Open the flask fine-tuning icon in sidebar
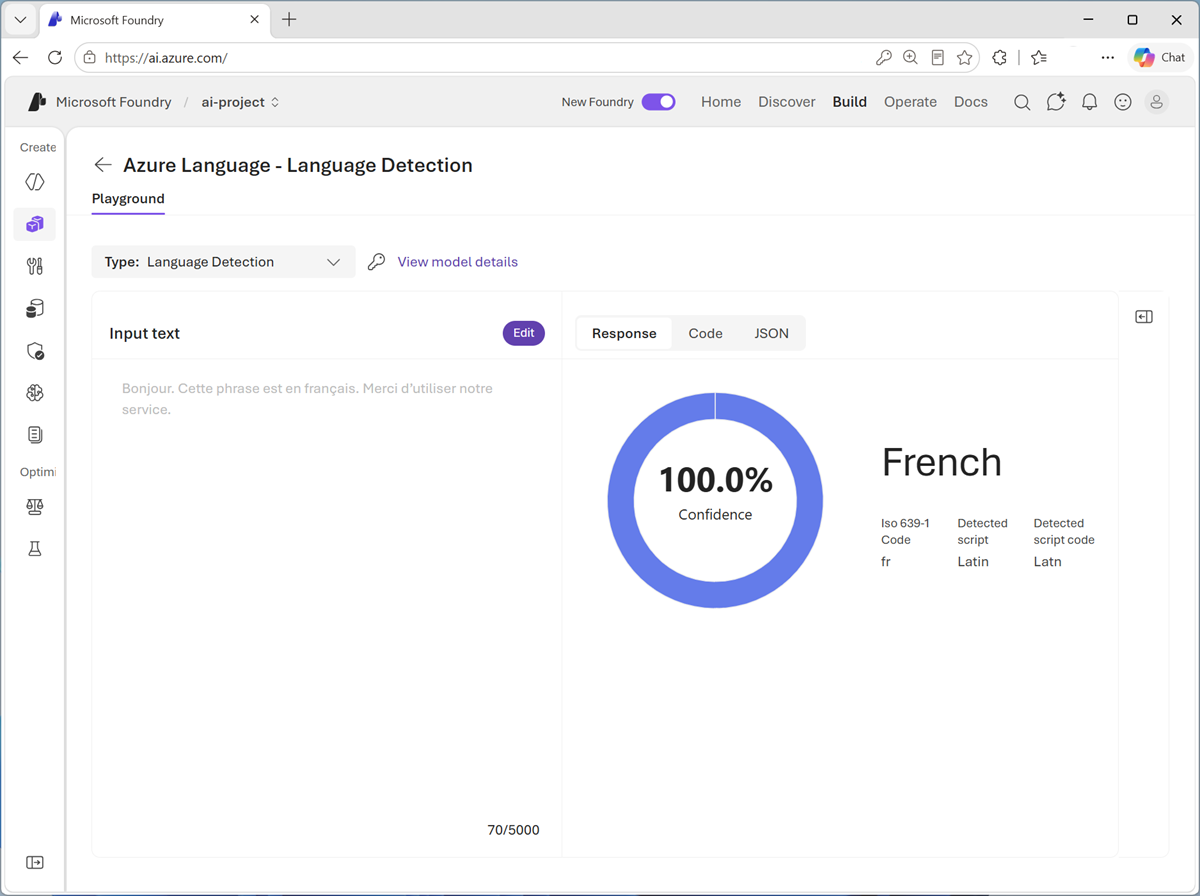 point(35,549)
